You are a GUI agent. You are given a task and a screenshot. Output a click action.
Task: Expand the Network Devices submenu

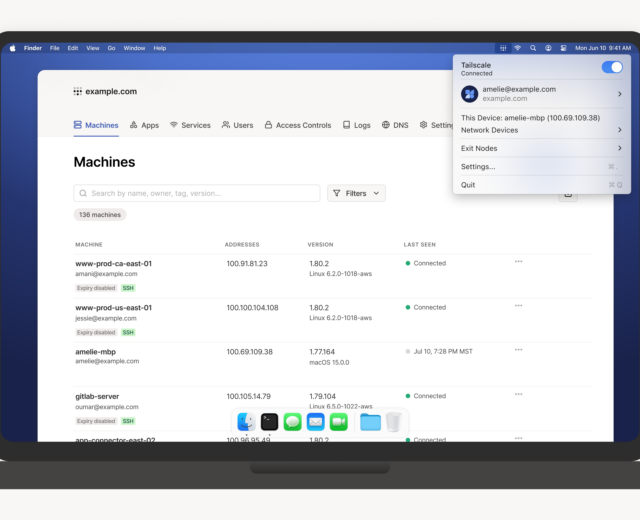542,130
